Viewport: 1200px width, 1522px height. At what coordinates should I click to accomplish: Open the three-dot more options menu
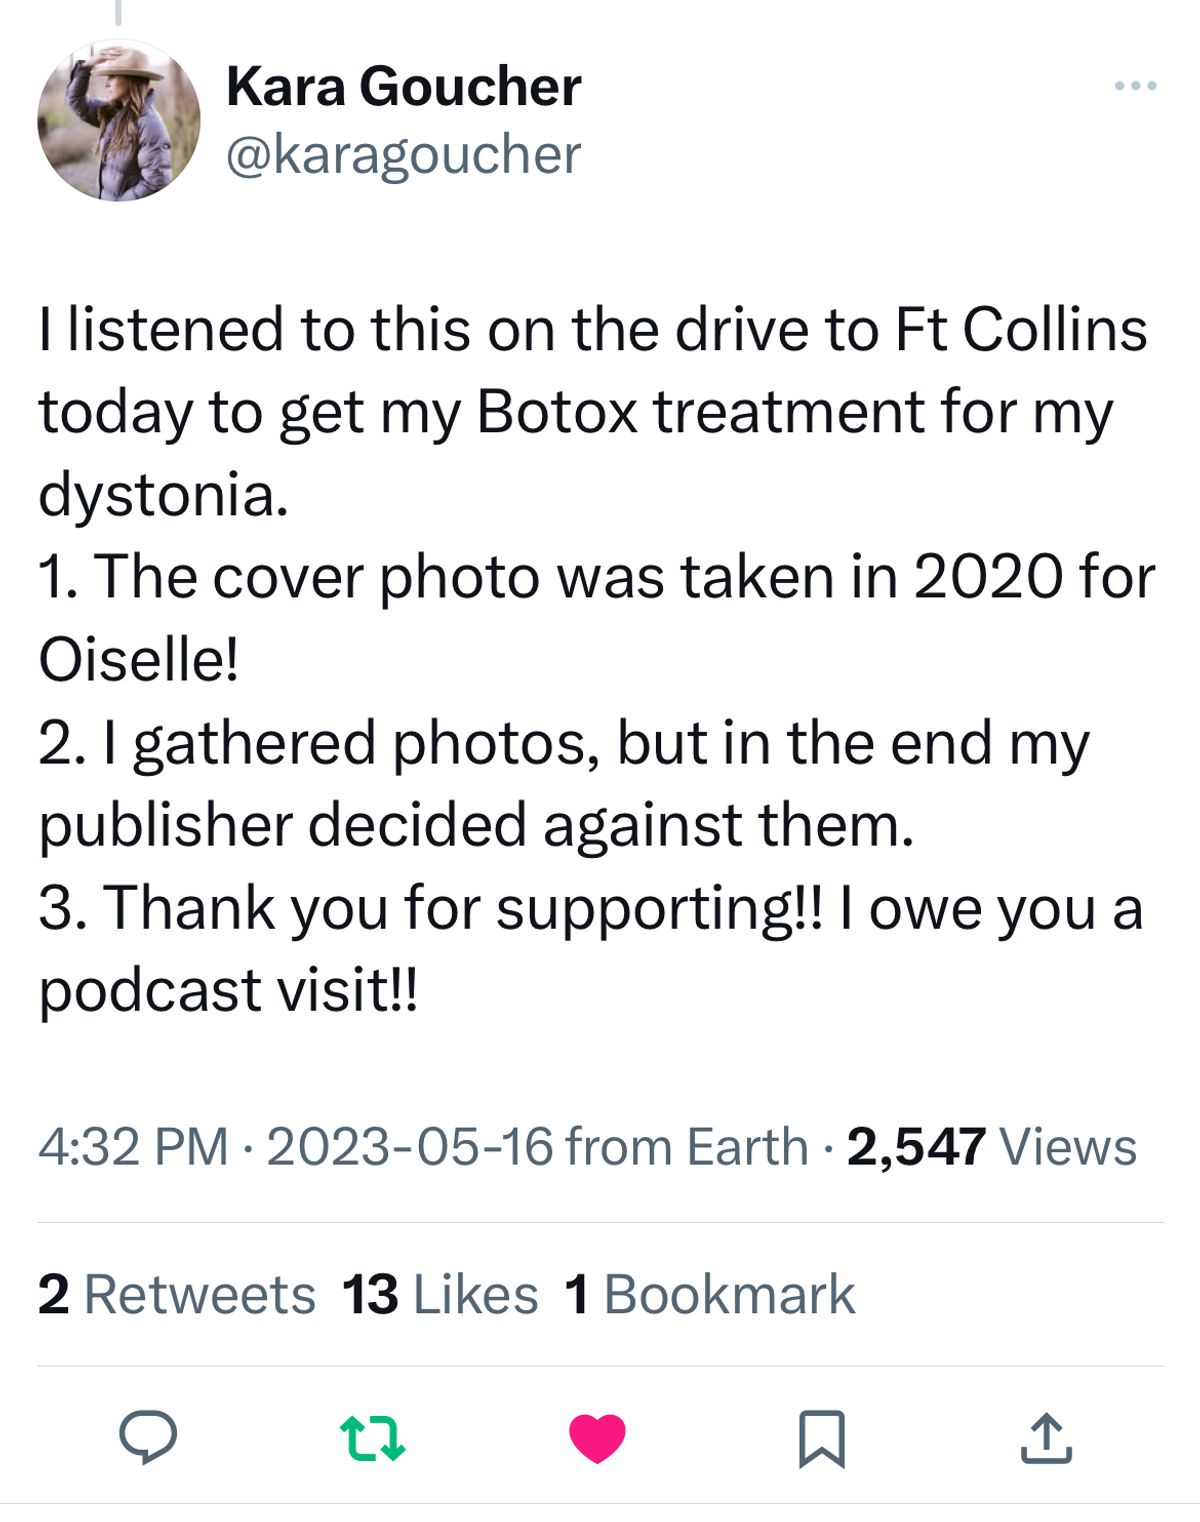pyautogui.click(x=1136, y=86)
